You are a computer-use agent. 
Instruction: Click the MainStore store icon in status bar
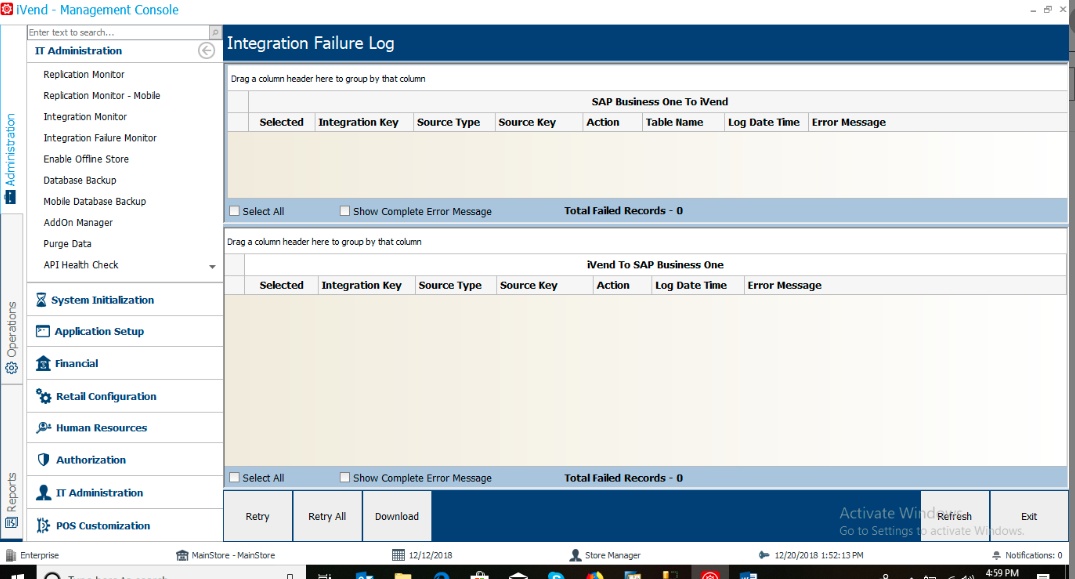tap(182, 555)
